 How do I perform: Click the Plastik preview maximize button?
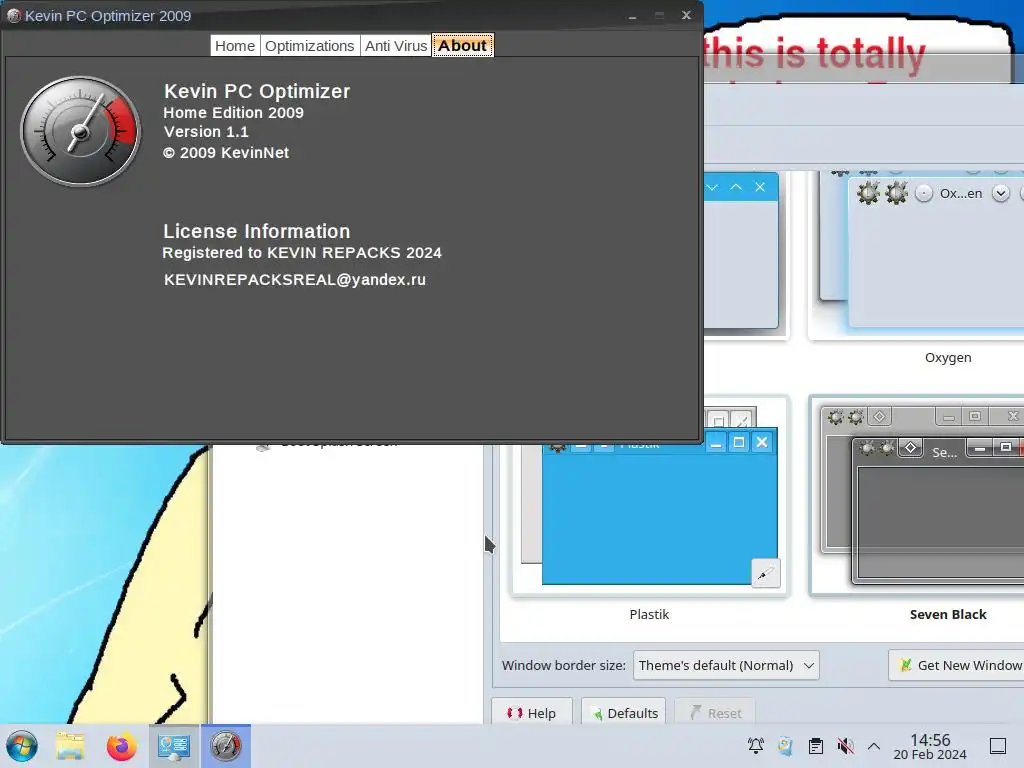coord(739,443)
